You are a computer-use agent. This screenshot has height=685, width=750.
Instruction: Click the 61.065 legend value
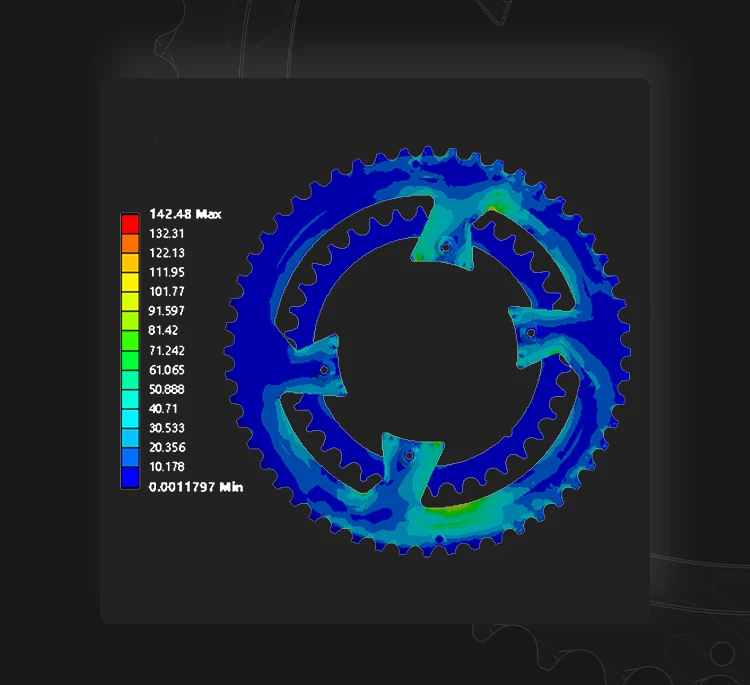(166, 370)
